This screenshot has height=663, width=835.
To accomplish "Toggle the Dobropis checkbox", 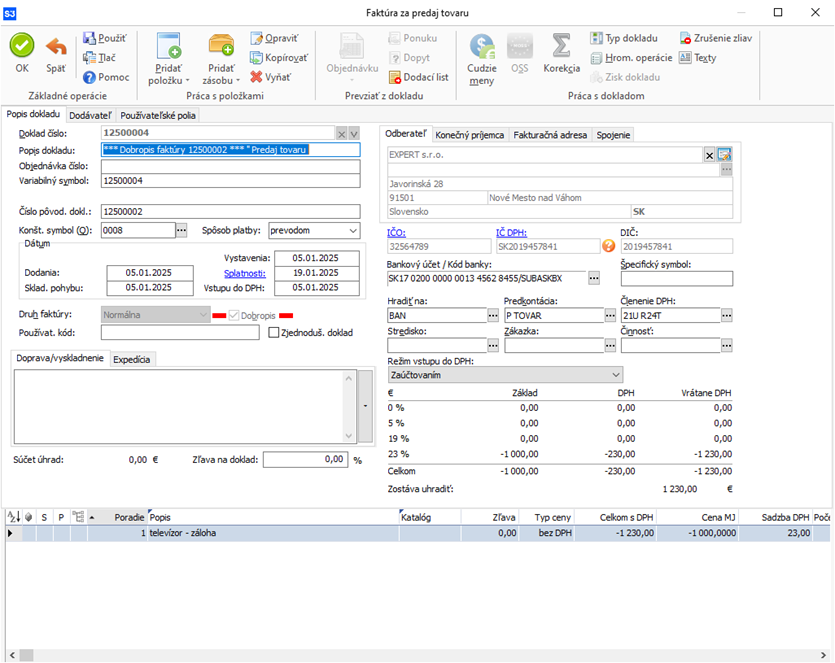I will tap(235, 315).
